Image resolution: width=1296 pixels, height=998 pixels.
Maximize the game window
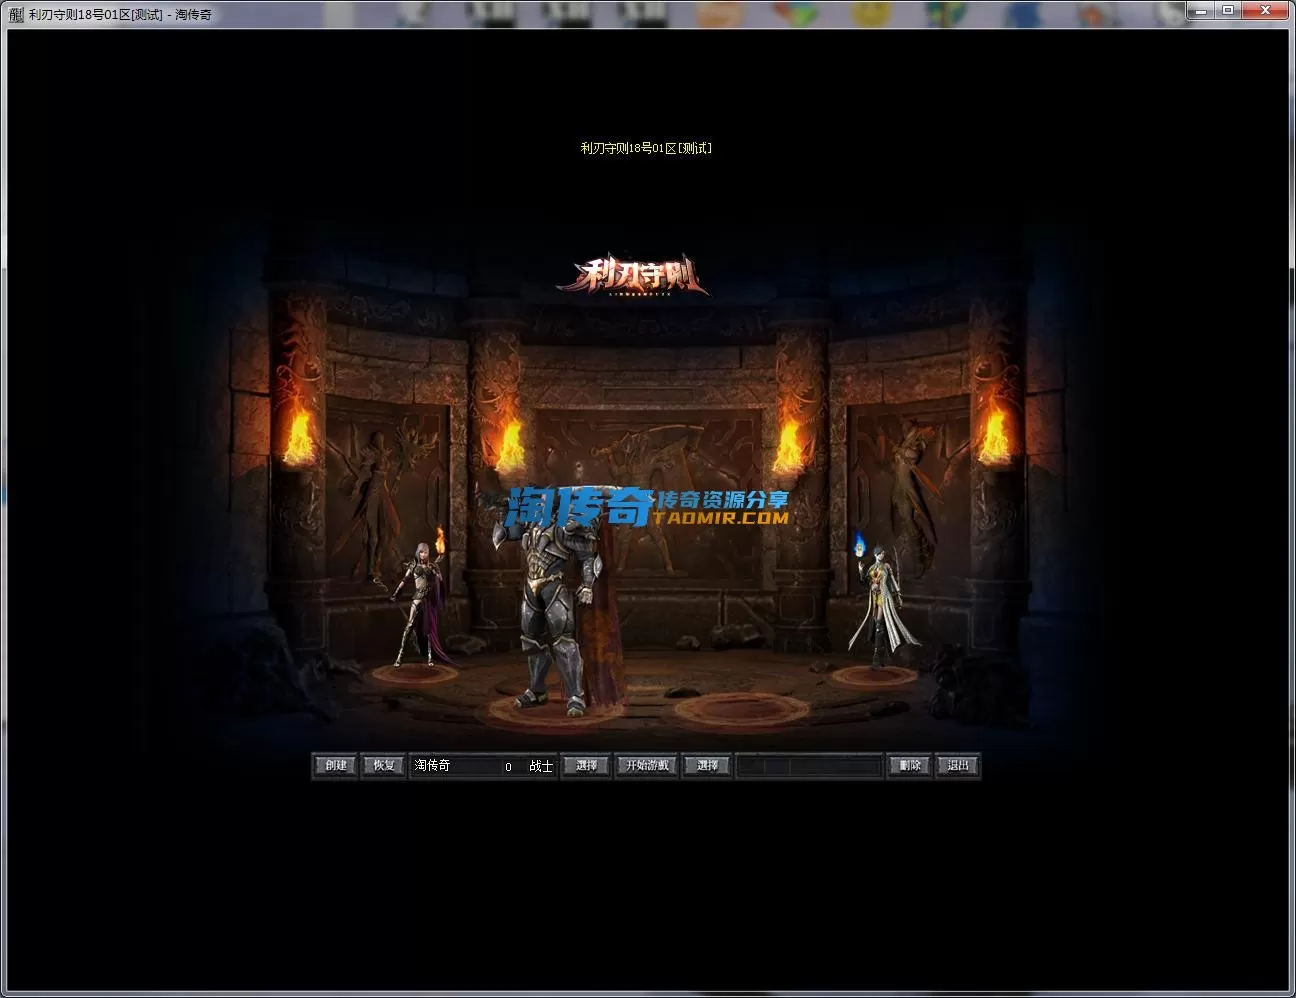point(1229,10)
